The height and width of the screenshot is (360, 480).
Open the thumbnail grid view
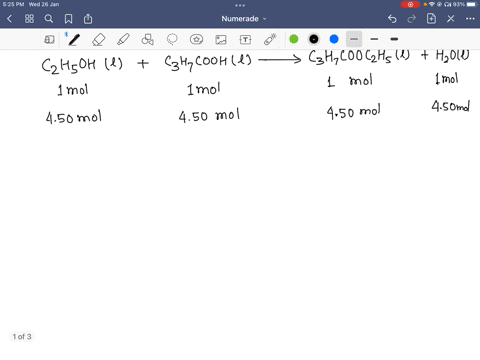[29, 19]
